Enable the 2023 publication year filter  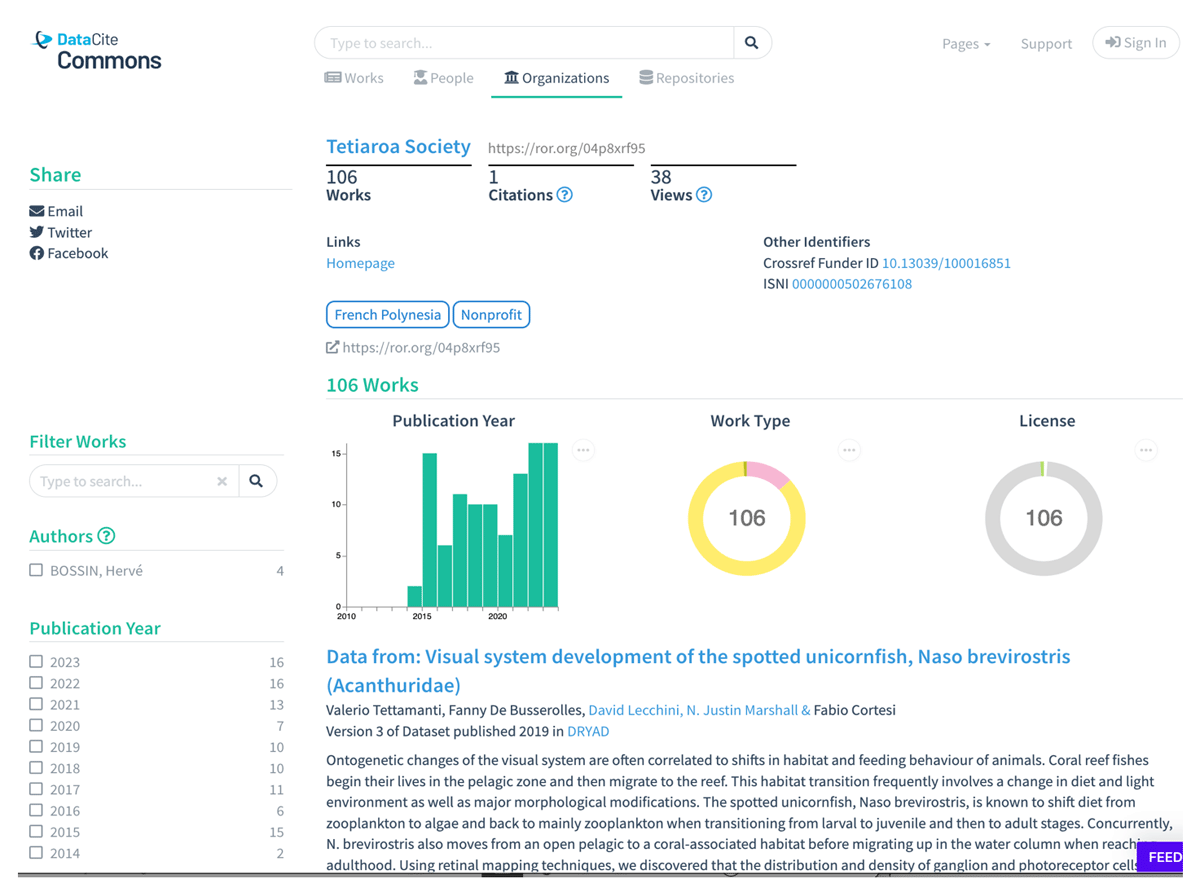point(36,662)
